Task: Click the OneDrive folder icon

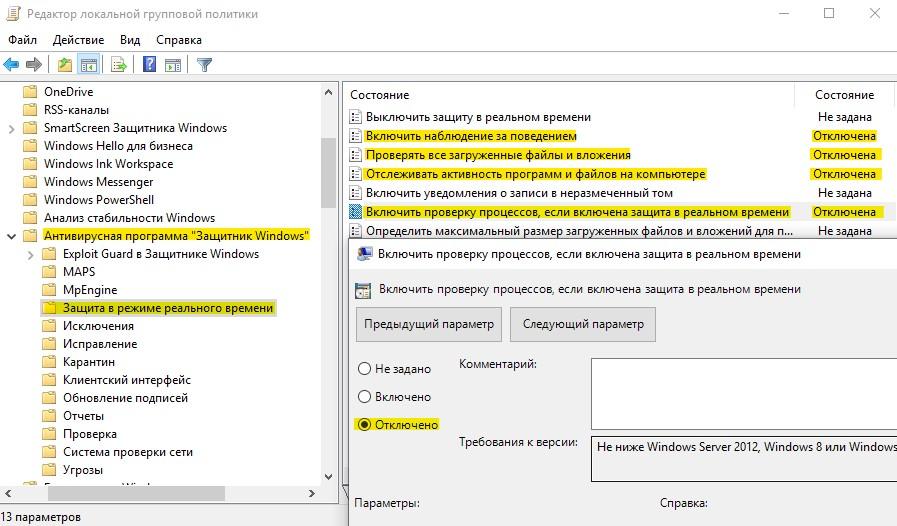Action: coord(30,92)
